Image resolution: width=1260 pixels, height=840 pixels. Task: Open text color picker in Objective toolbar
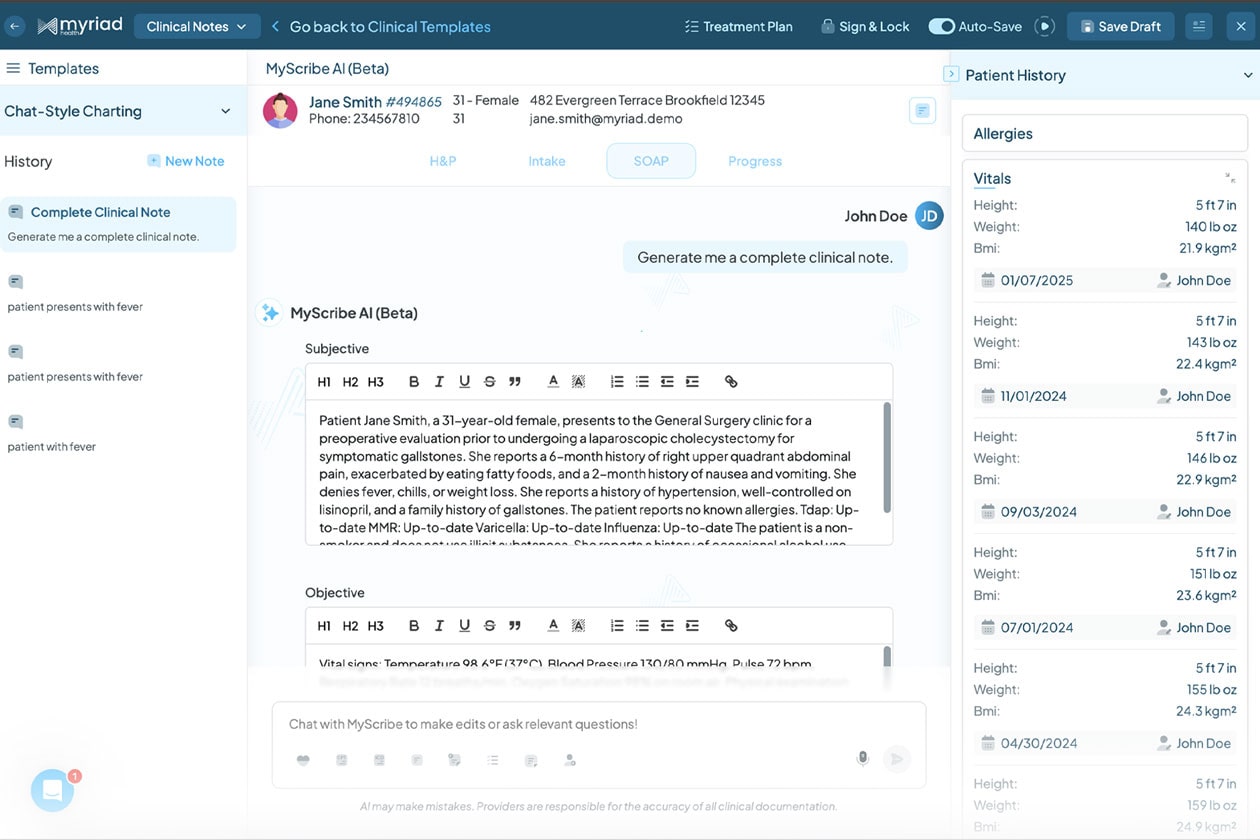tap(553, 626)
